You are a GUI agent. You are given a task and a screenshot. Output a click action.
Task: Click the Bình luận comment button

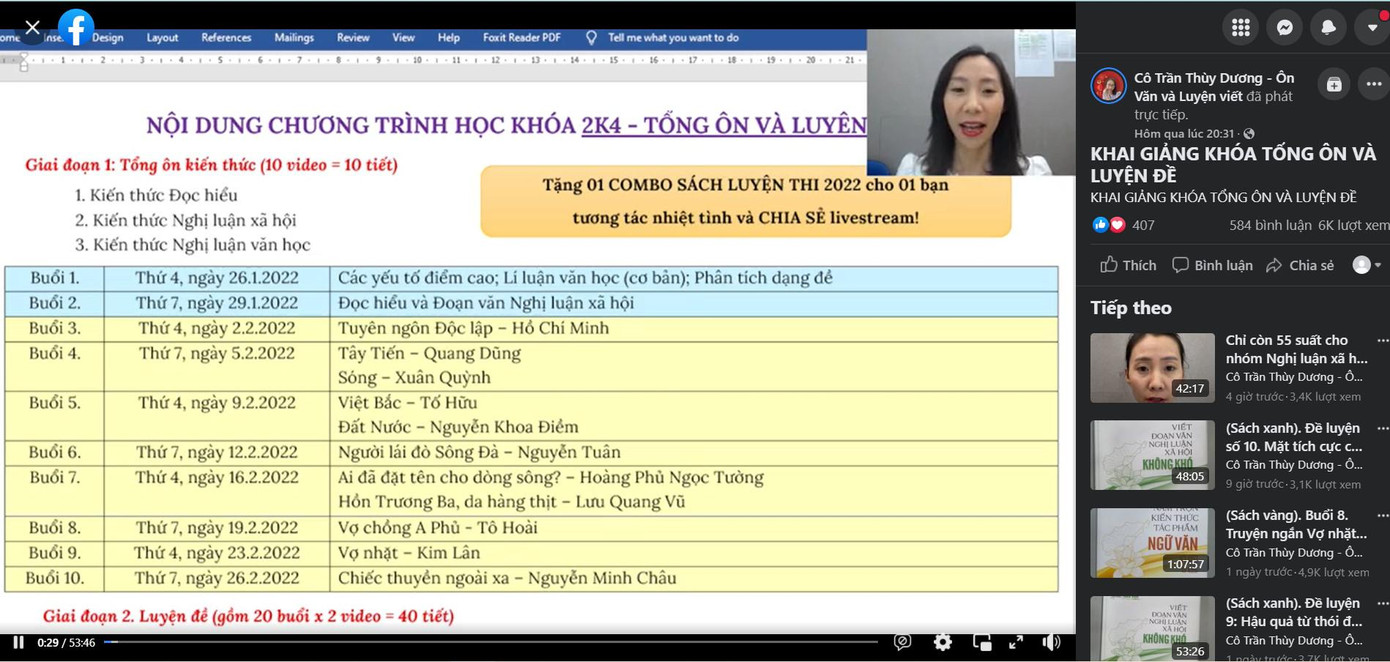pyautogui.click(x=1212, y=265)
